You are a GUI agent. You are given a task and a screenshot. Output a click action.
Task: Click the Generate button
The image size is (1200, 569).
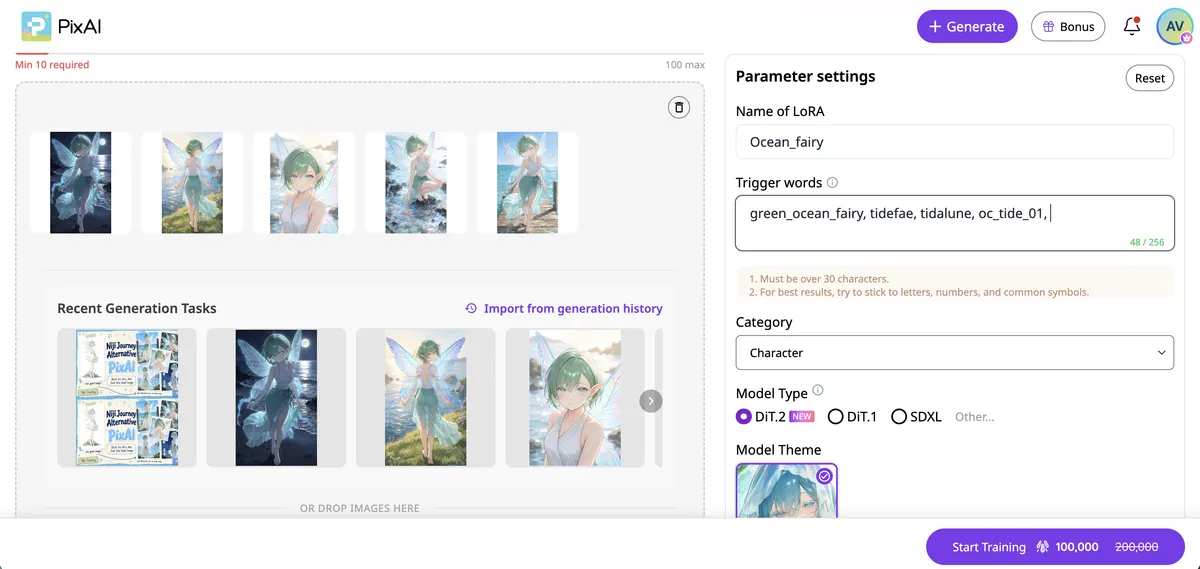pos(967,27)
